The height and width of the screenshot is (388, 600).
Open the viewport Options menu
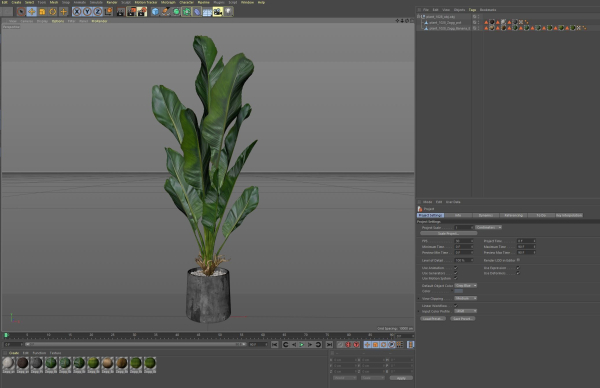(58, 21)
